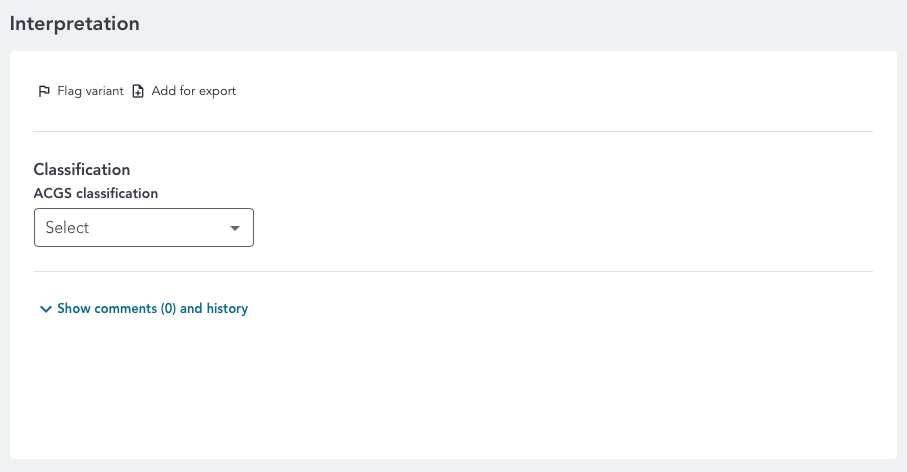
Task: Mark the variant for export with the plus-document icon
Action: tap(139, 91)
